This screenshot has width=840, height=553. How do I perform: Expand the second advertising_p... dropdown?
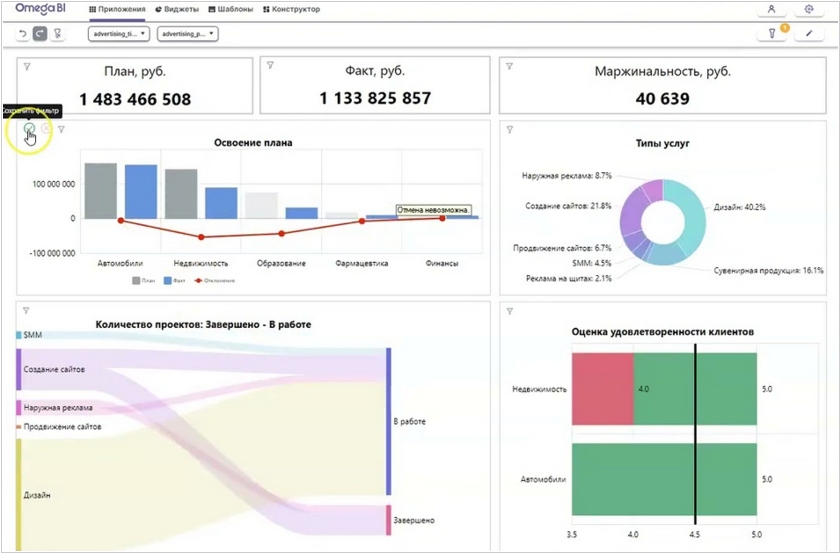[x=188, y=34]
